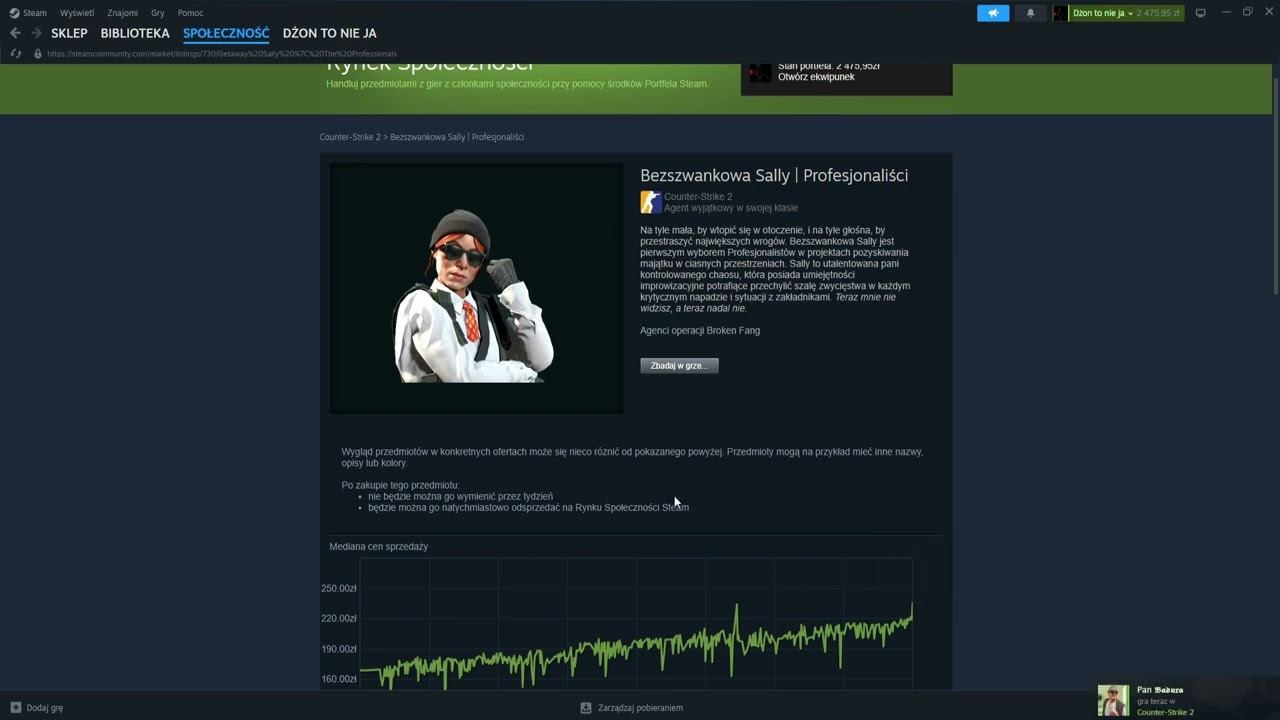The height and width of the screenshot is (720, 1280).
Task: Click the Counter-Strike 2 game icon
Action: click(651, 202)
